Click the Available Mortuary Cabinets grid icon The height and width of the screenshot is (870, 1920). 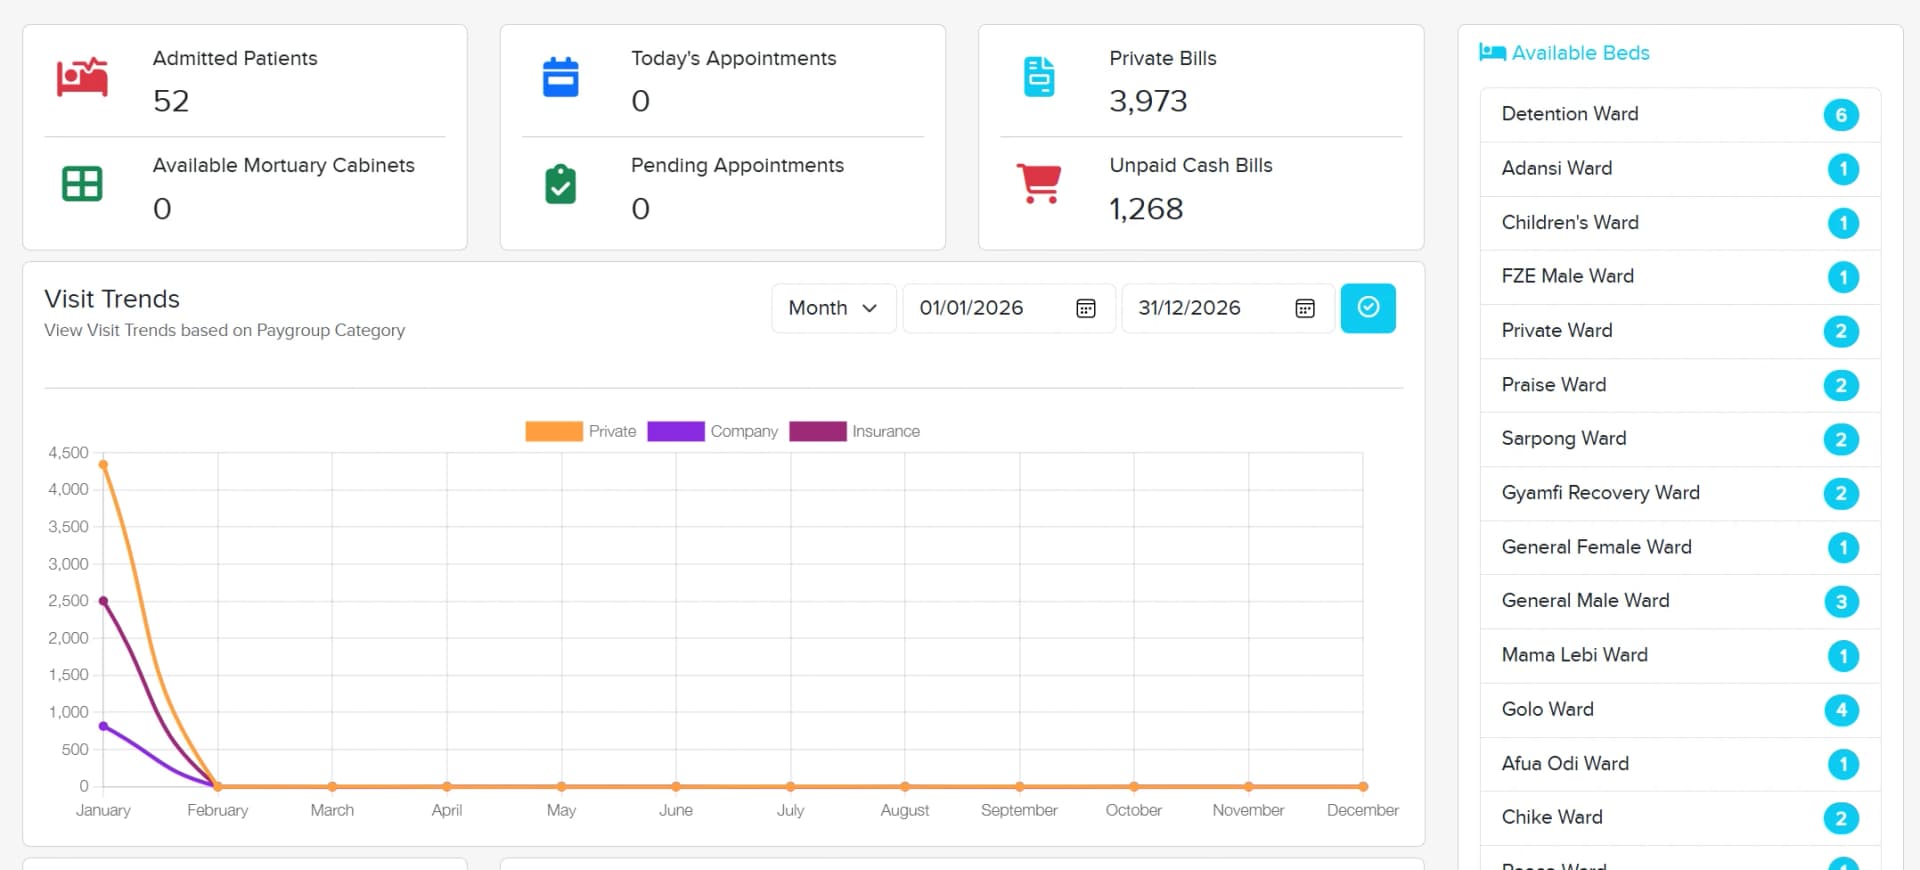(x=82, y=184)
